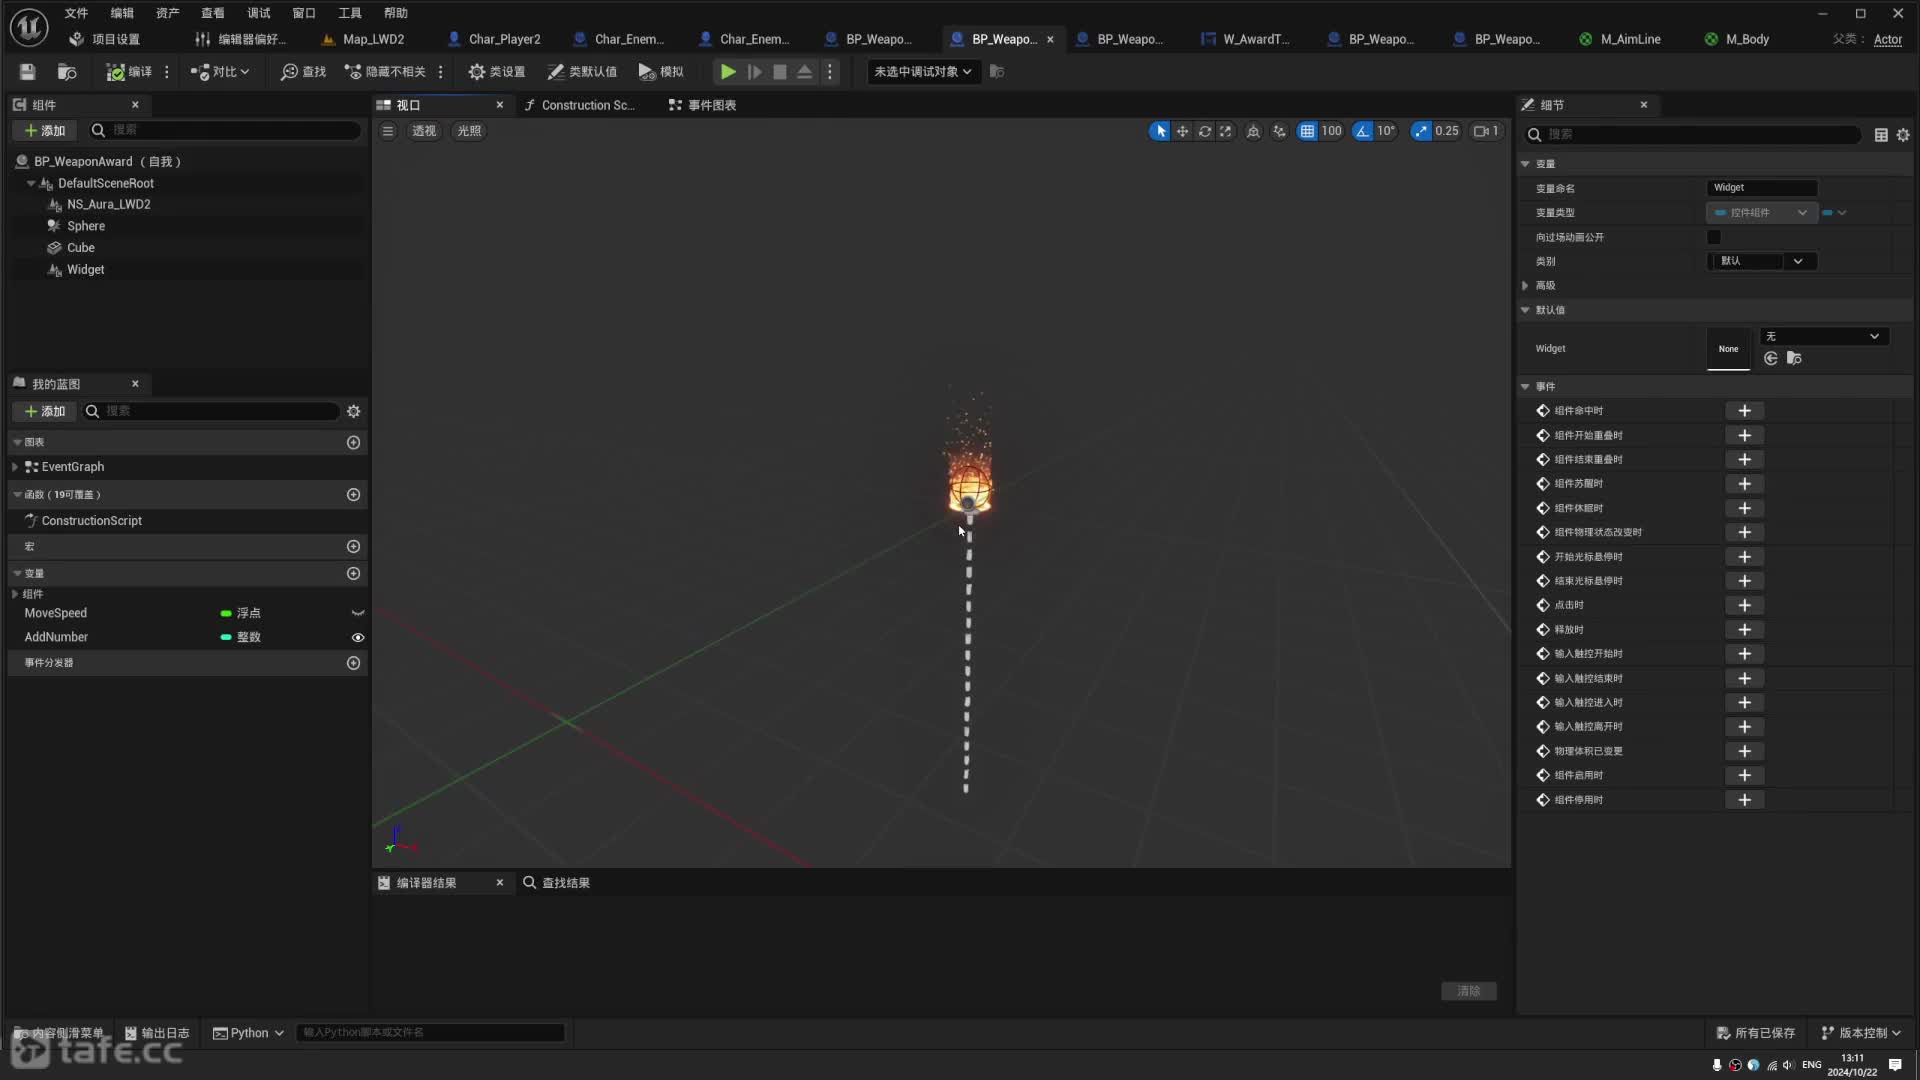1920x1080 pixels.
Task: Add a new event dispatcher with plus icon
Action: click(x=353, y=664)
